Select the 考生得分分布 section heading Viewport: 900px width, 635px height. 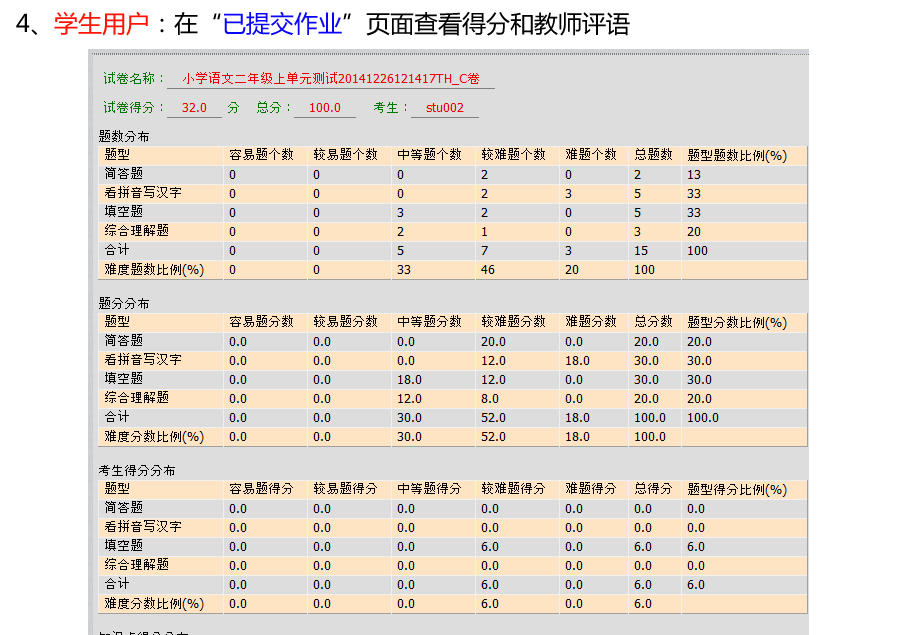pyautogui.click(x=137, y=470)
